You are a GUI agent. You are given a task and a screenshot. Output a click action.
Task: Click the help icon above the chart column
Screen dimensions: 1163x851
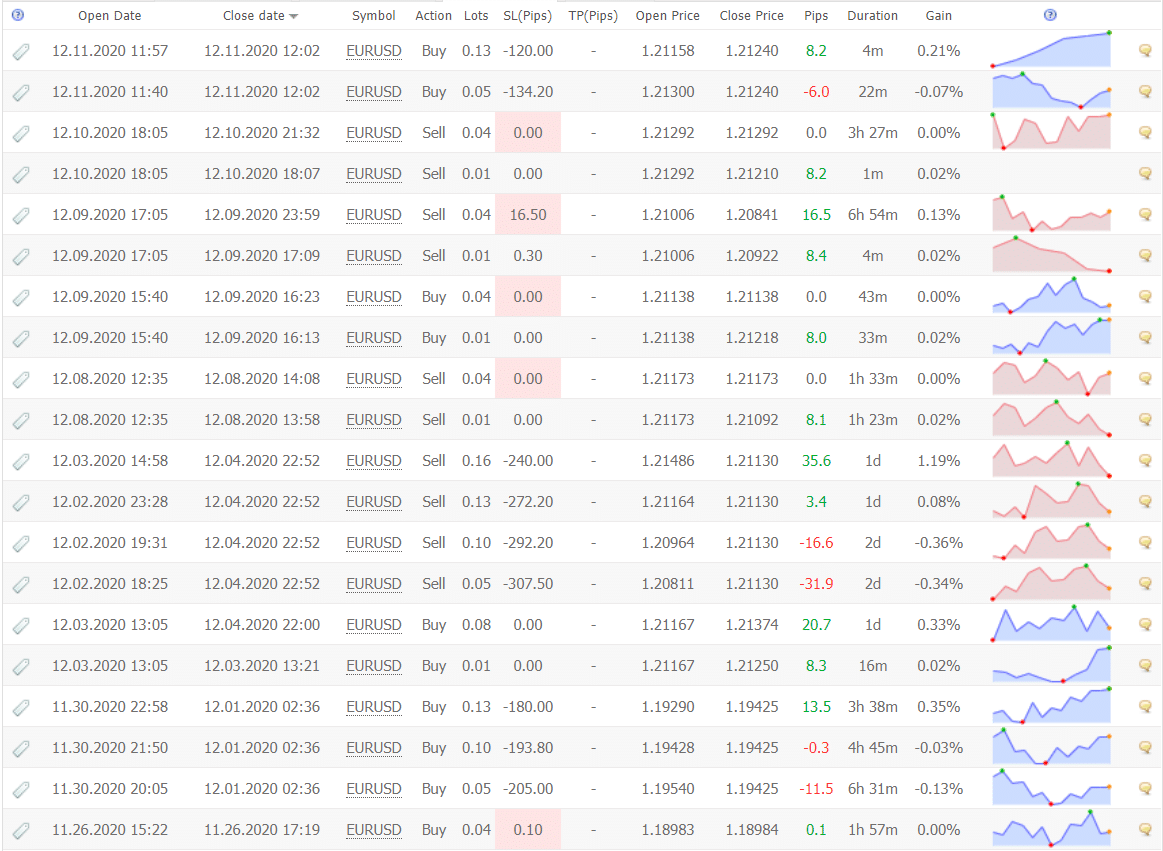click(1050, 15)
